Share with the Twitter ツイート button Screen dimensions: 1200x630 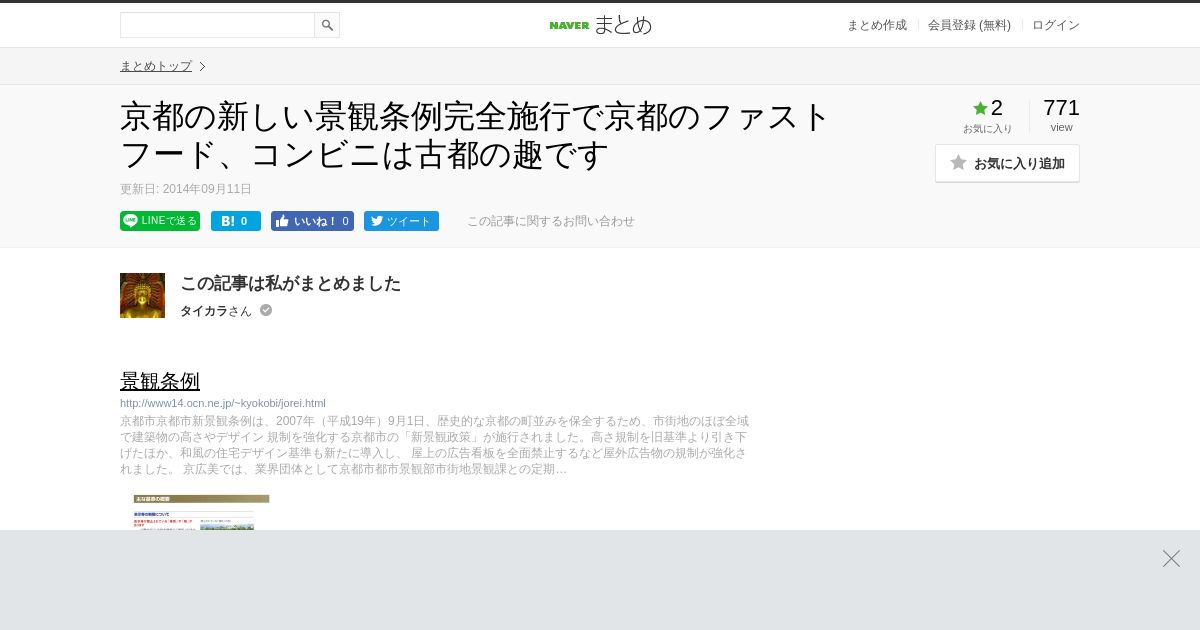(401, 221)
